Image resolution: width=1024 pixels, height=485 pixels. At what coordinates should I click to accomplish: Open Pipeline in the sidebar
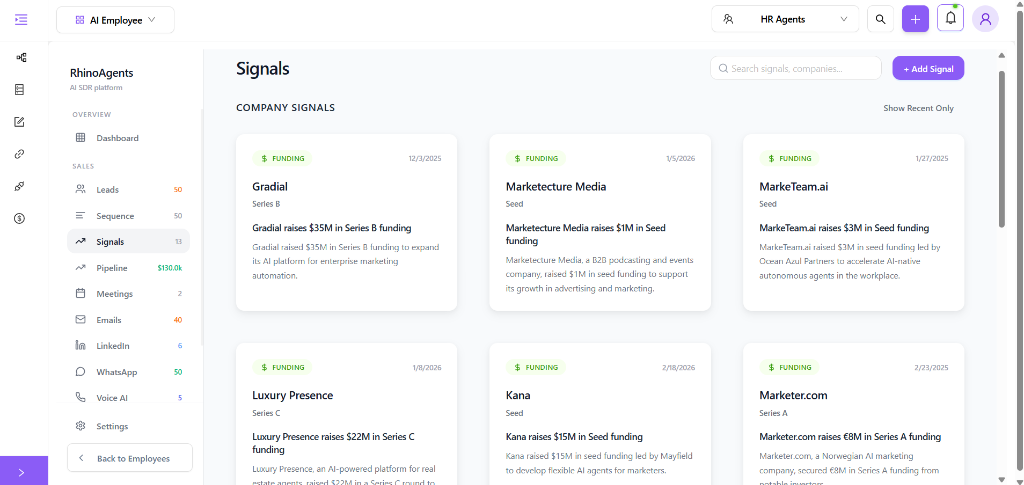129,268
